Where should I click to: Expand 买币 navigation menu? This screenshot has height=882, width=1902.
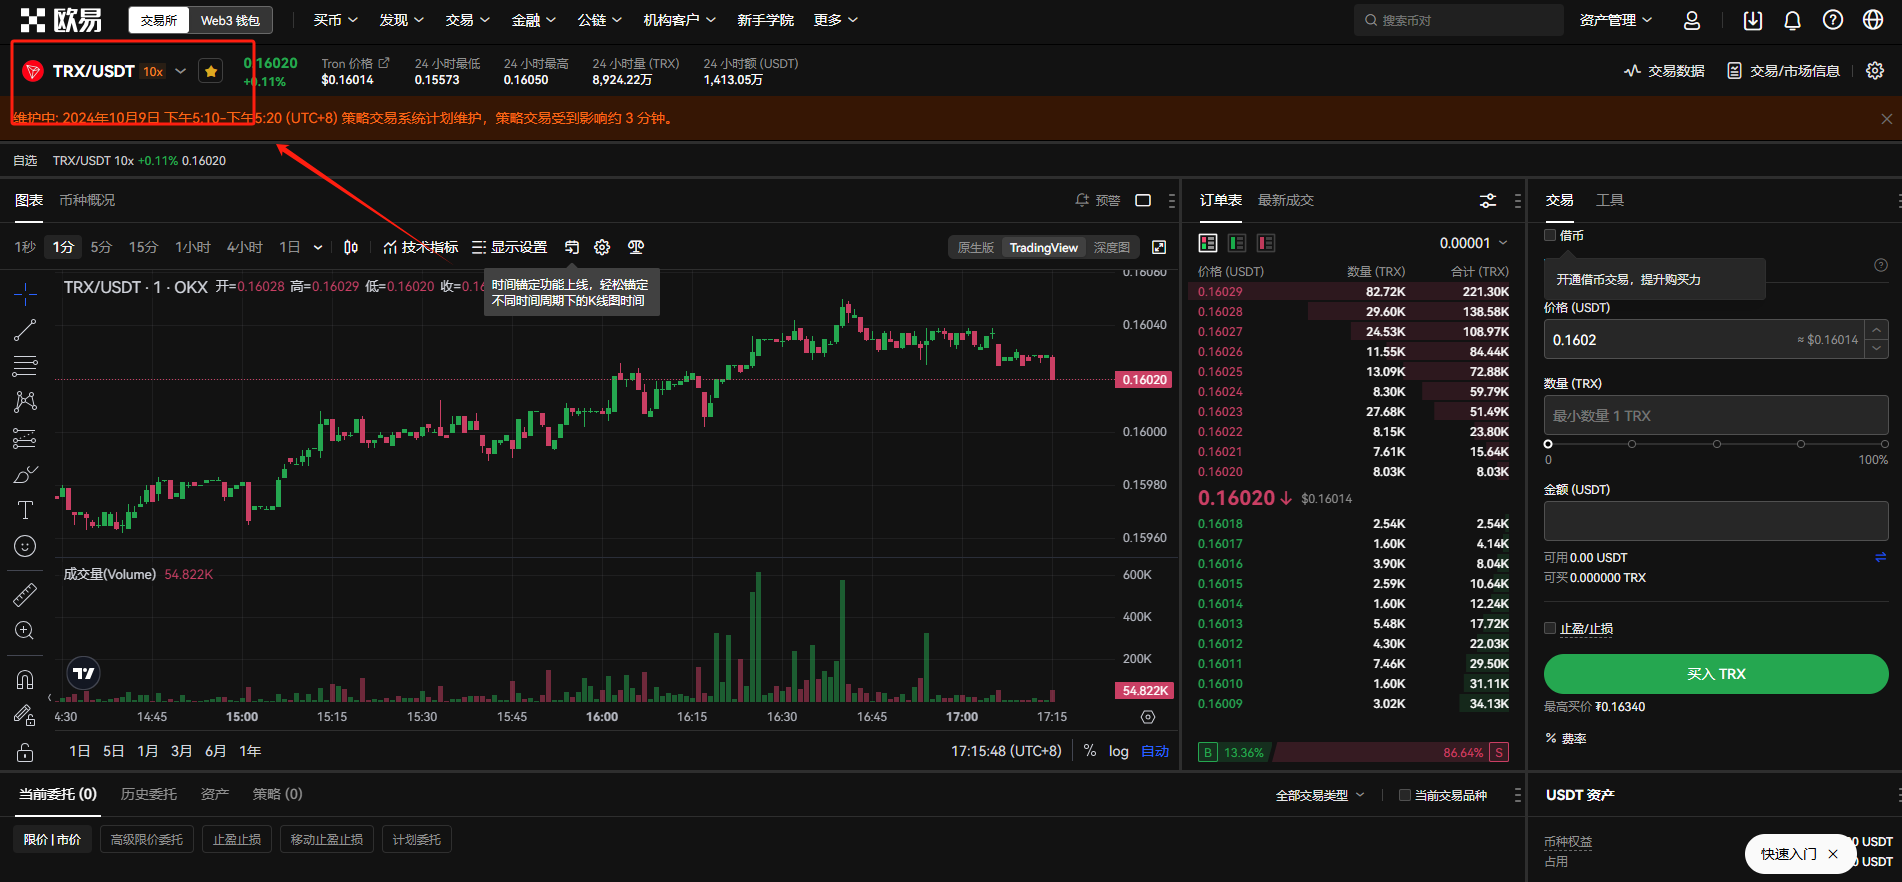click(336, 20)
